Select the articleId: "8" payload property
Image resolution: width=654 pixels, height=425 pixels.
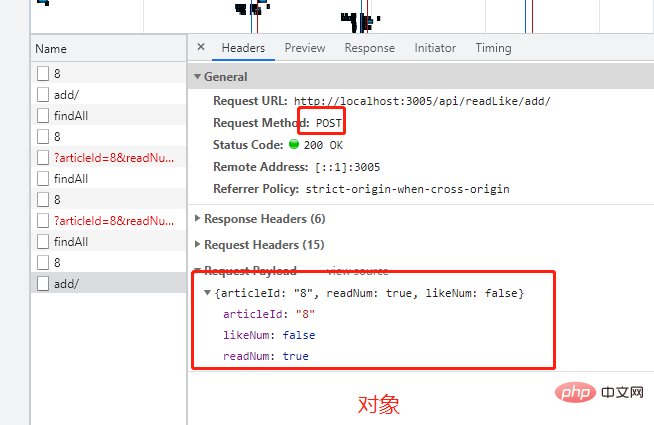click(269, 314)
